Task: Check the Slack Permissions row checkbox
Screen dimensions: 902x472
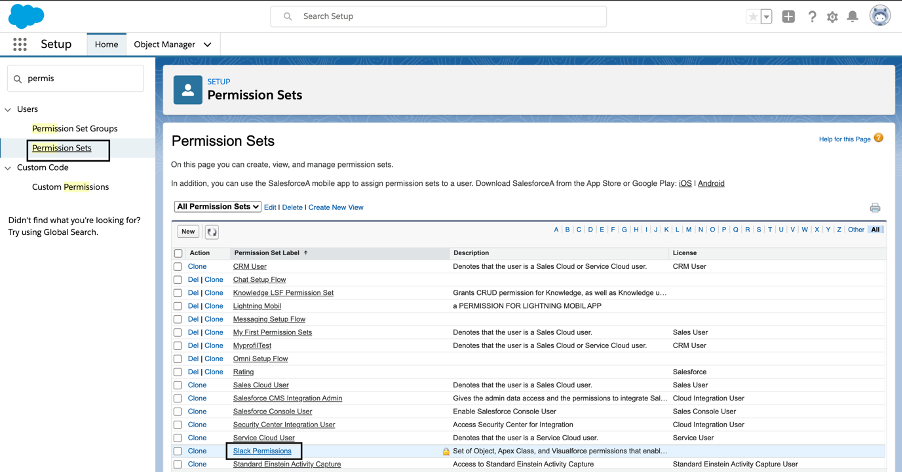Action: pyautogui.click(x=178, y=451)
